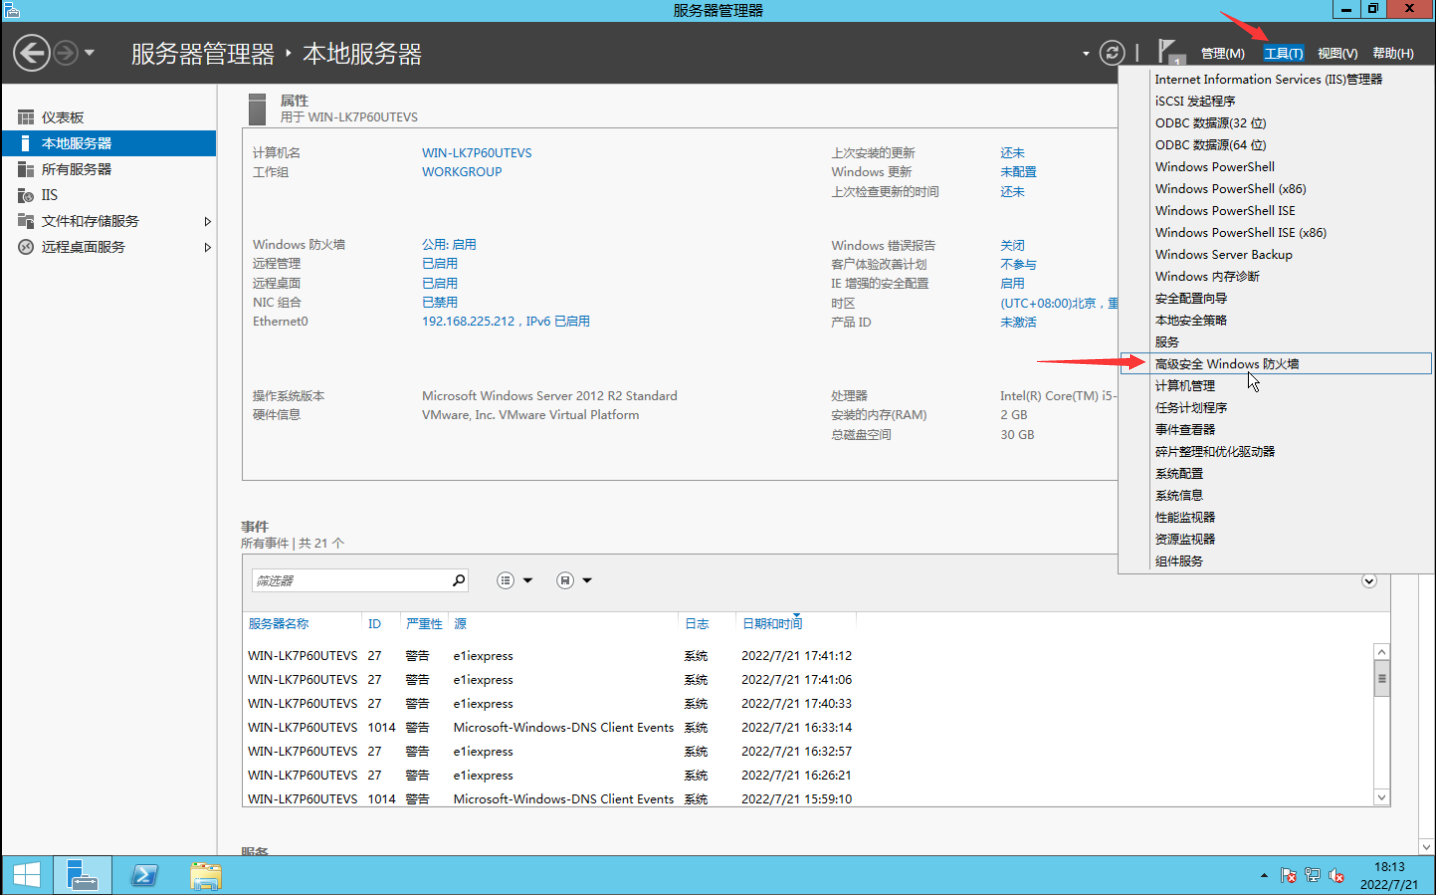Open the 帮助(H) menu
Screen dimensions: 1436x895
pos(1393,54)
